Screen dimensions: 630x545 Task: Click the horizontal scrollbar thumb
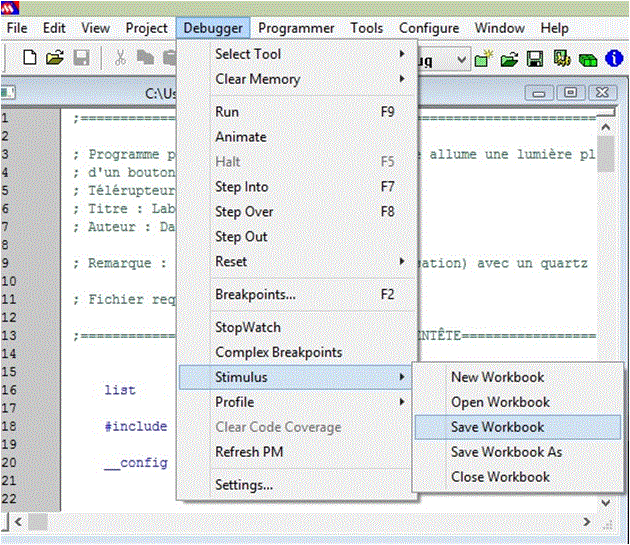pyautogui.click(x=37, y=522)
